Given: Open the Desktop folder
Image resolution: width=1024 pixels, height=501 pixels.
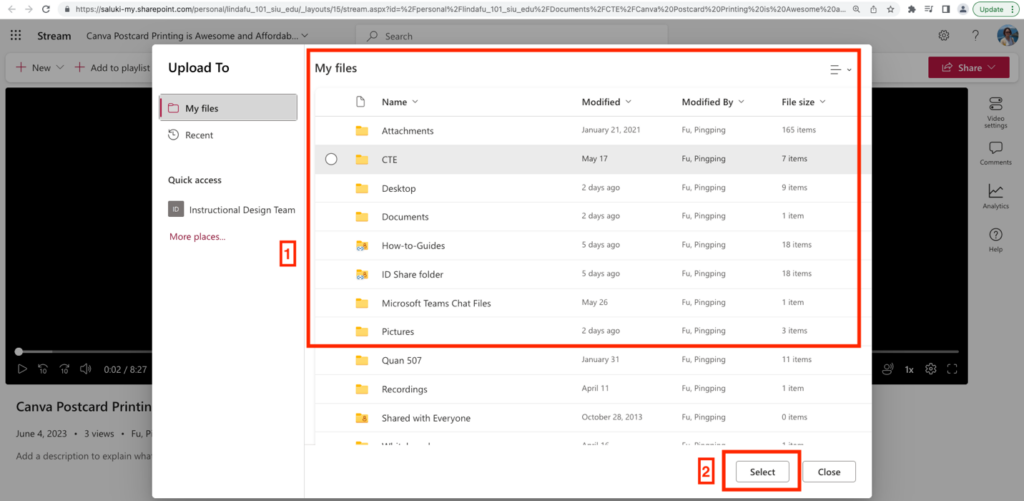Looking at the screenshot, I should tap(398, 188).
